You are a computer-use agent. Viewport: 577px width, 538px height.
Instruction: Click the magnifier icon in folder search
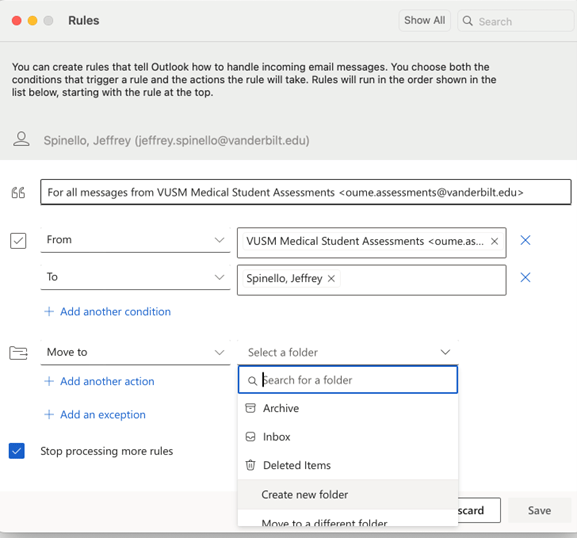coord(252,381)
